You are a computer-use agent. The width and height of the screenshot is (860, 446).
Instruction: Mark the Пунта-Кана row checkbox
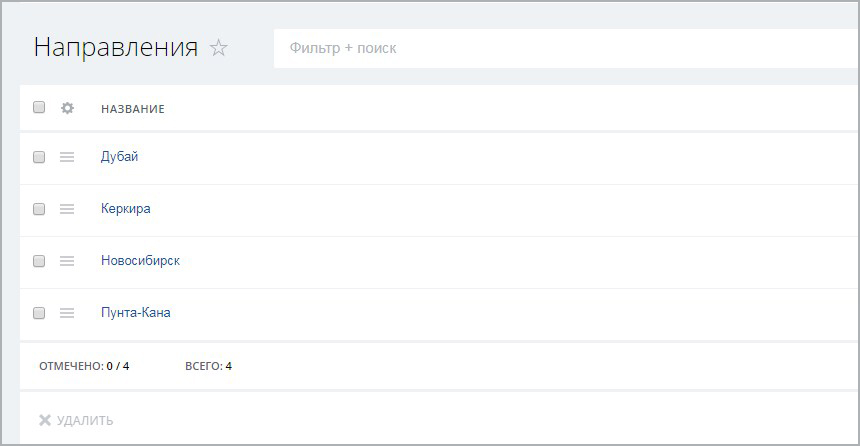[39, 313]
